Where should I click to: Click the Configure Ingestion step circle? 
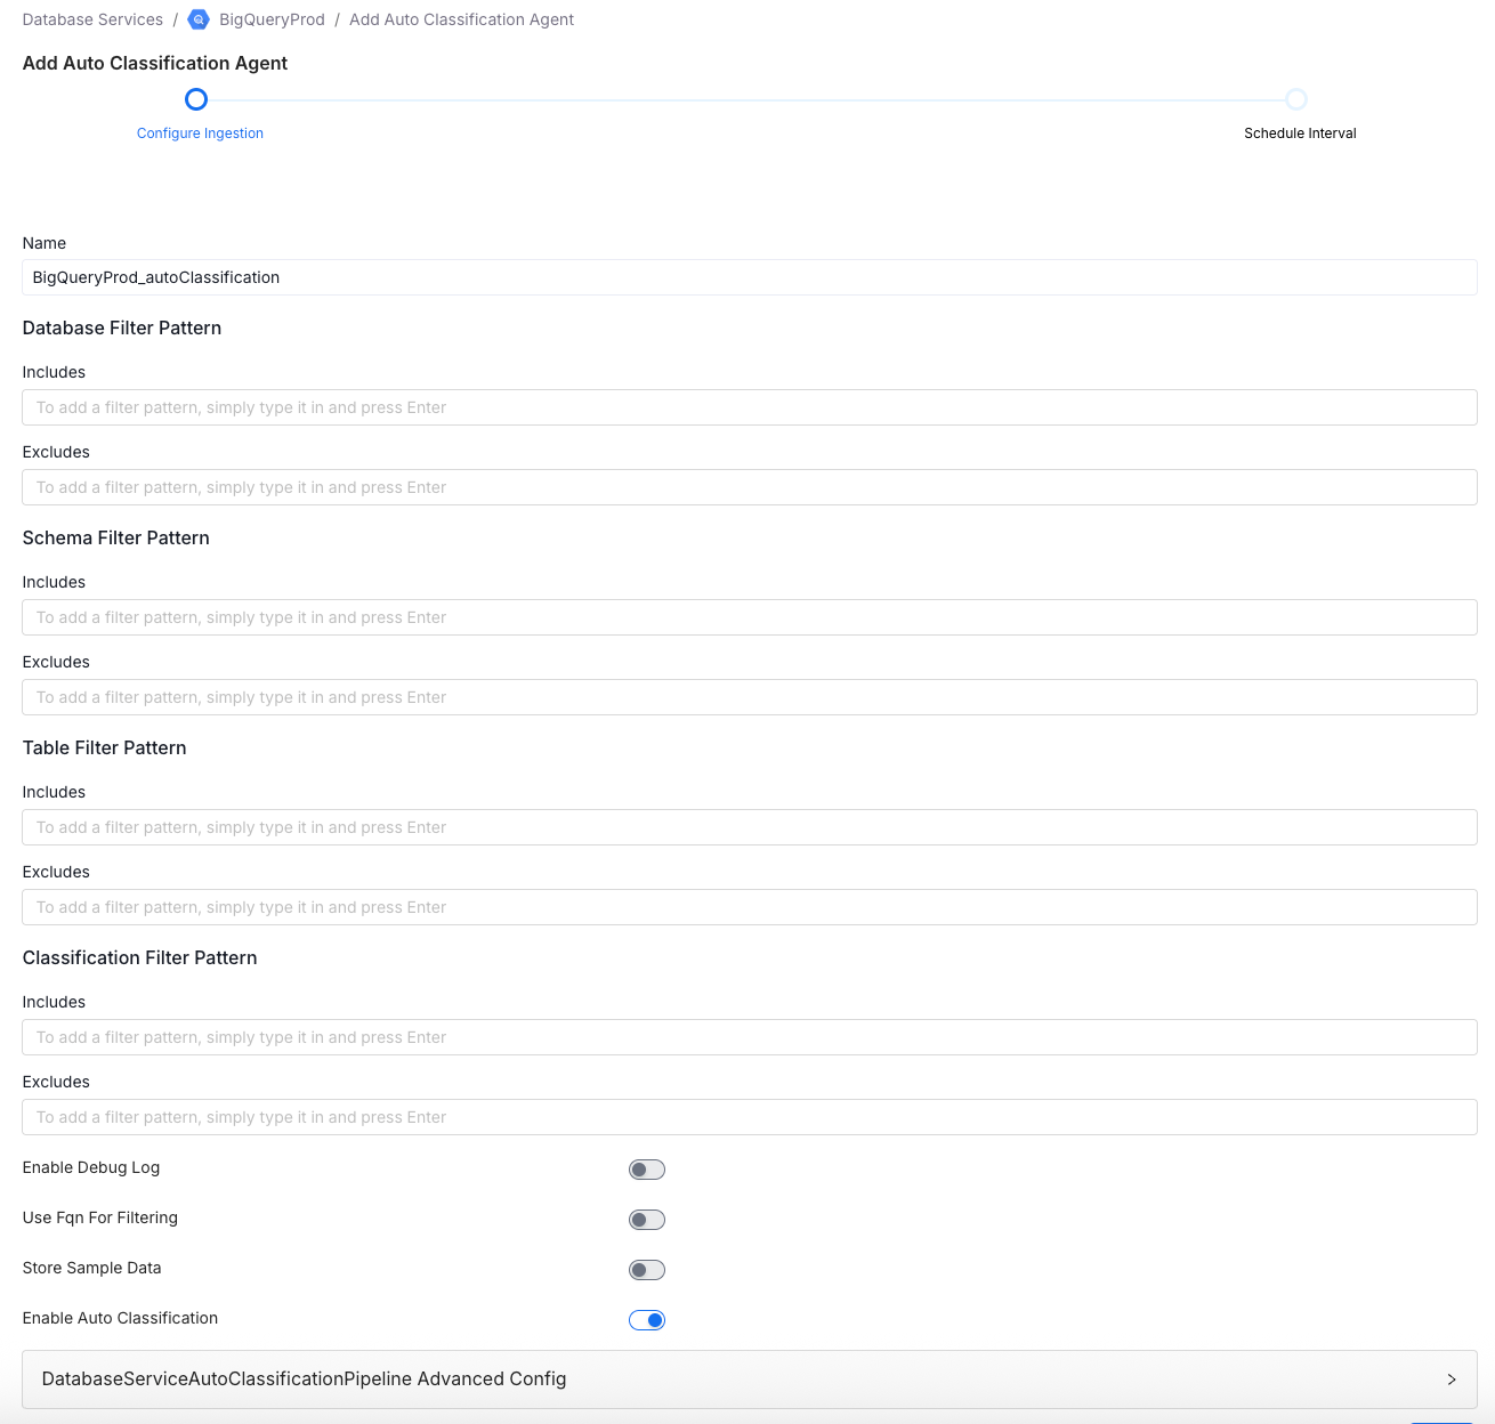[x=196, y=99]
